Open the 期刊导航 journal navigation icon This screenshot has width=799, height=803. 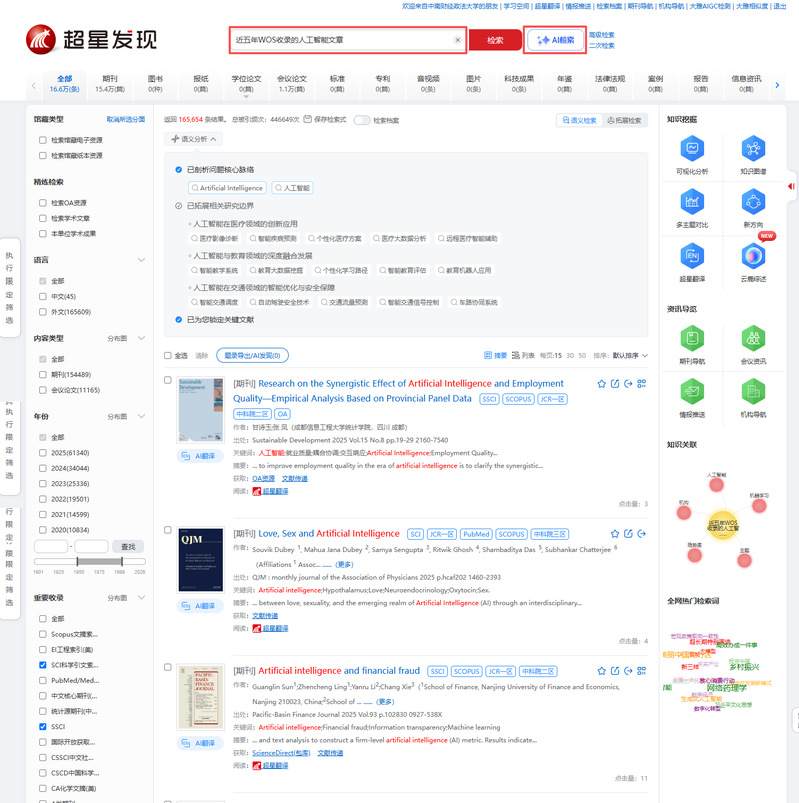pyautogui.click(x=690, y=340)
